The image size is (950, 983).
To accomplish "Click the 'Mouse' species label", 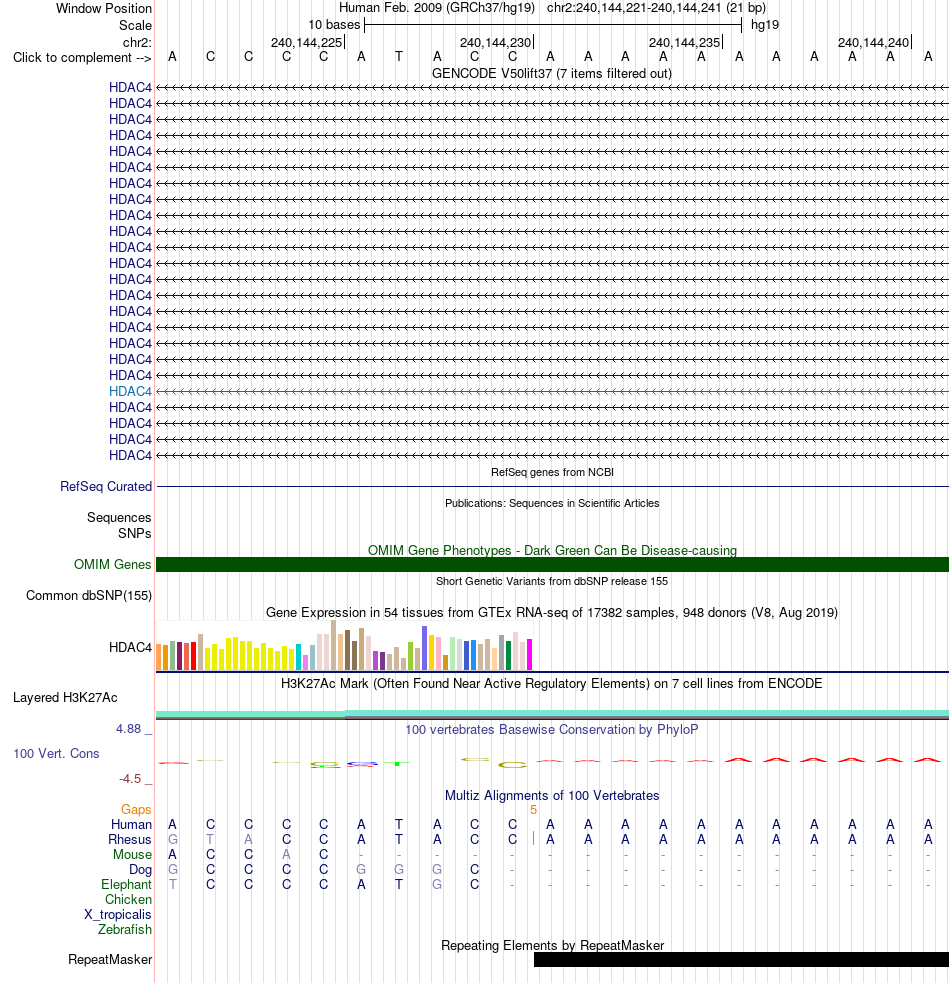I will point(132,854).
